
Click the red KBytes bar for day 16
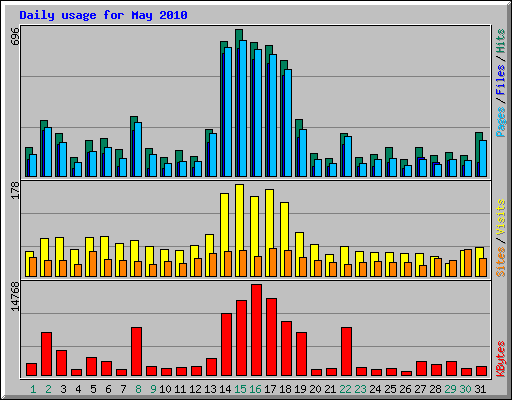tap(256, 330)
